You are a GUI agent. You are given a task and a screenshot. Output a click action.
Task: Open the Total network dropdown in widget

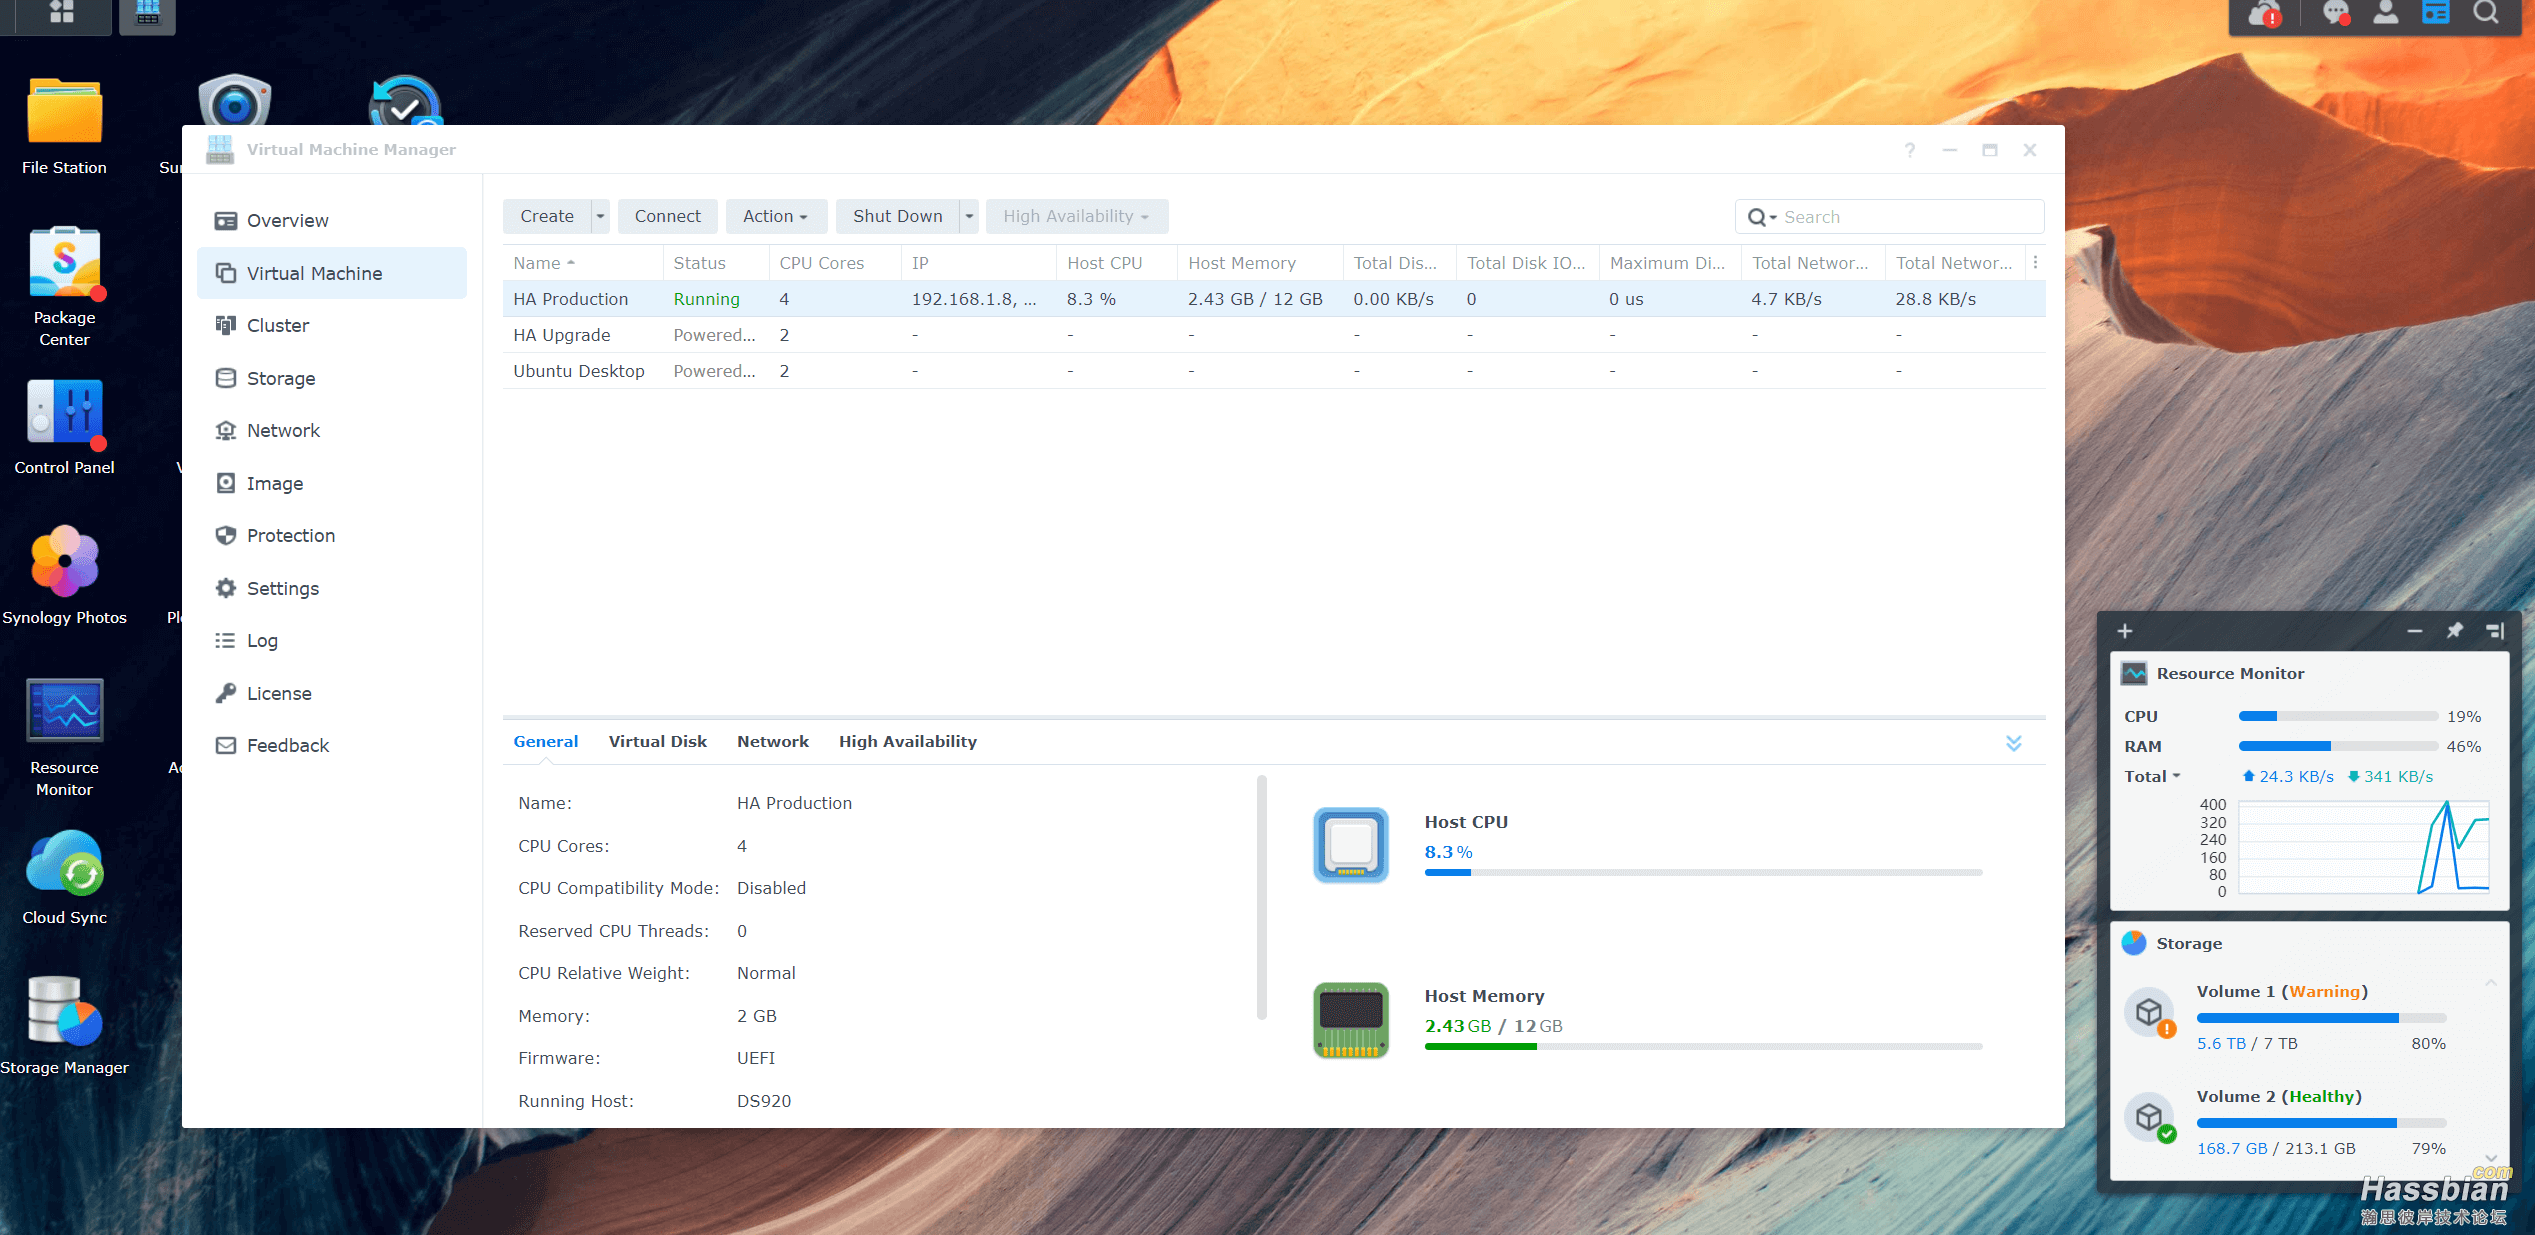(x=2152, y=776)
